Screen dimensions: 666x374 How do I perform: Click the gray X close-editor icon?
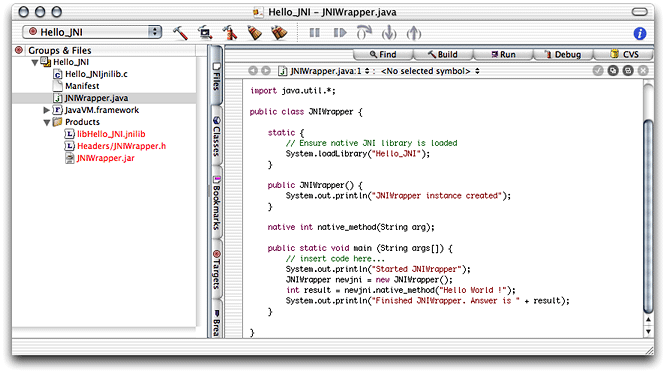(643, 70)
